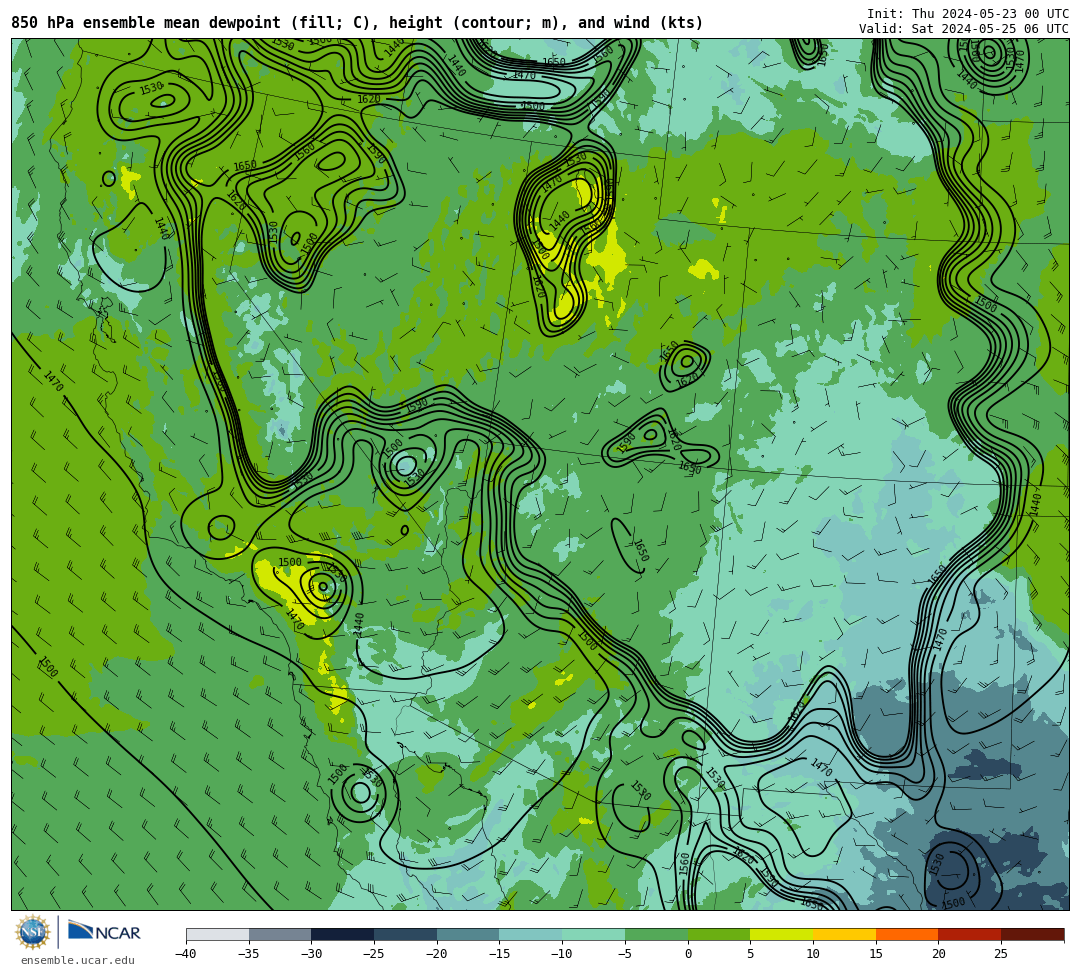The width and height of the screenshot is (1080, 973).
Task: Select the Valid time line 'Sat 2024-05-25 06 UTC'
Action: (x=964, y=29)
